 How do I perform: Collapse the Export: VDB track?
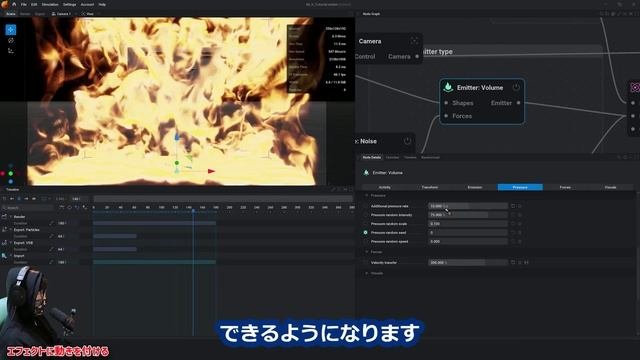(x=11, y=243)
